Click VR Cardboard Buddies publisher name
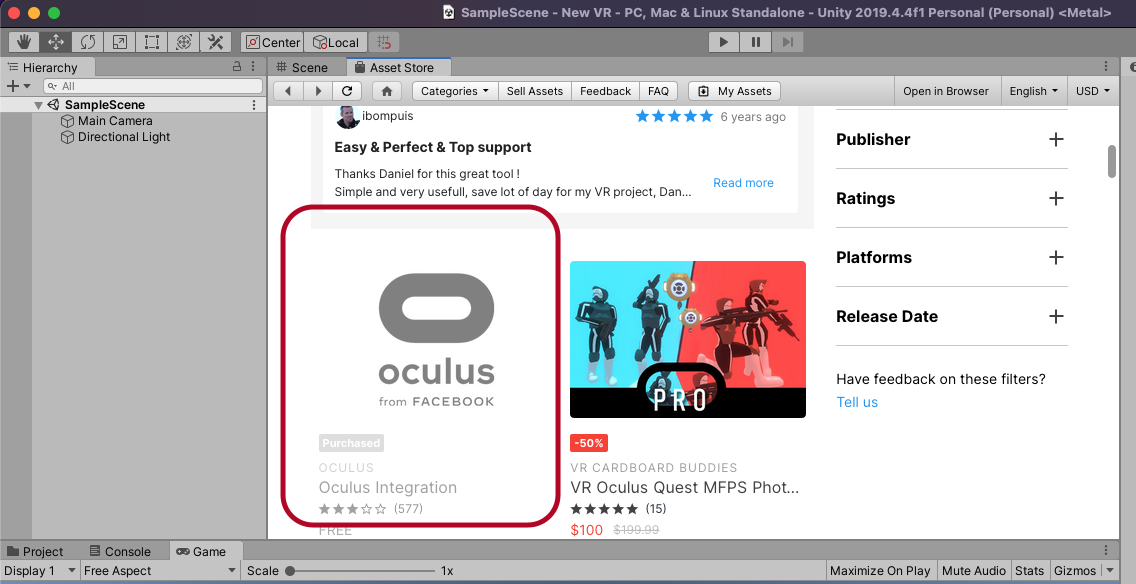This screenshot has width=1136, height=584. (653, 467)
